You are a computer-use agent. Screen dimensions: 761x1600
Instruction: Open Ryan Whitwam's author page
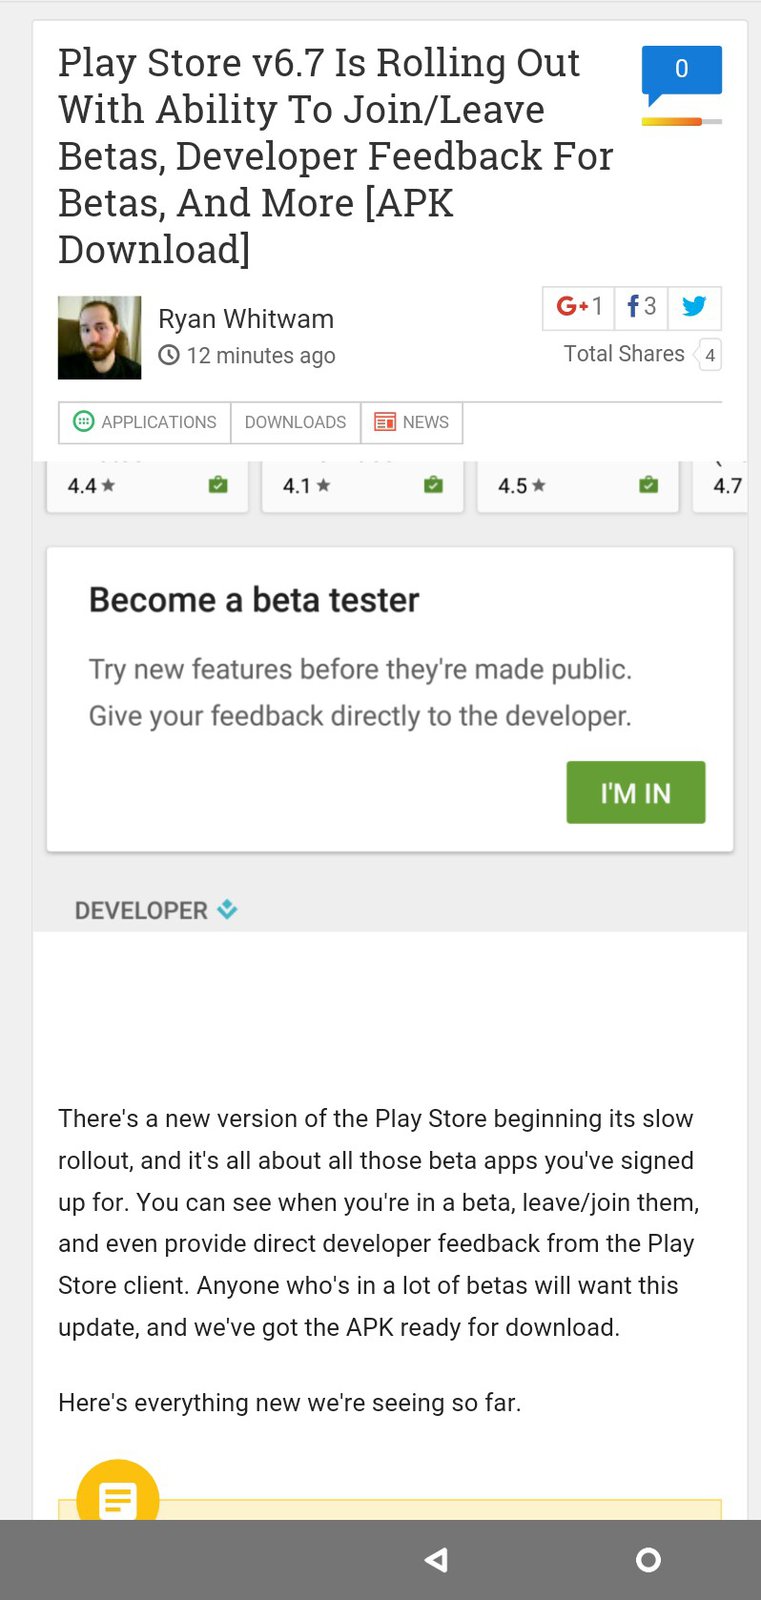246,319
